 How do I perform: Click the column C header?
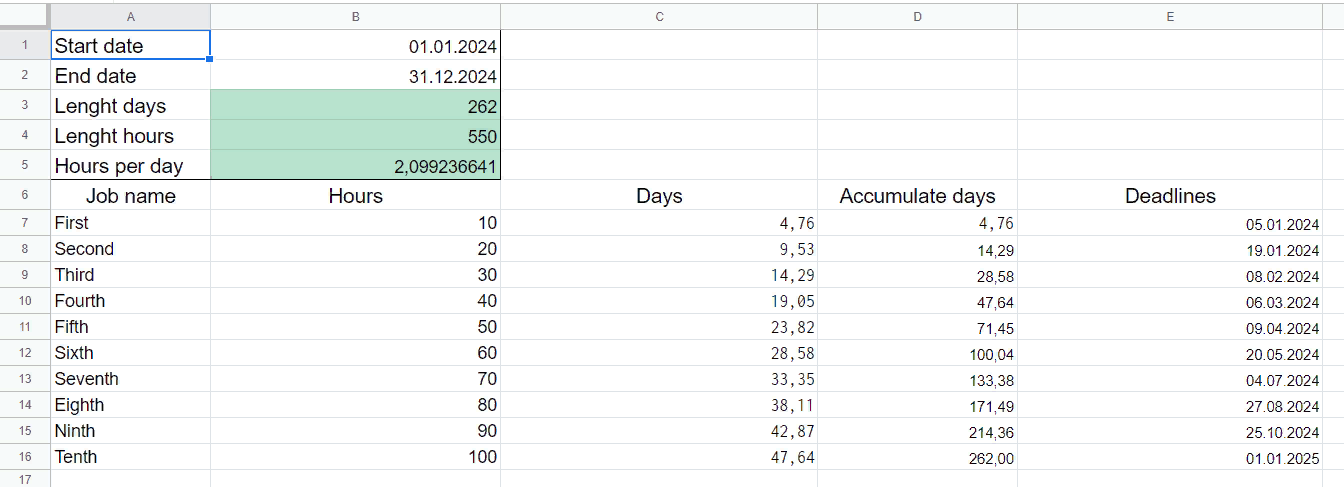pyautogui.click(x=659, y=16)
